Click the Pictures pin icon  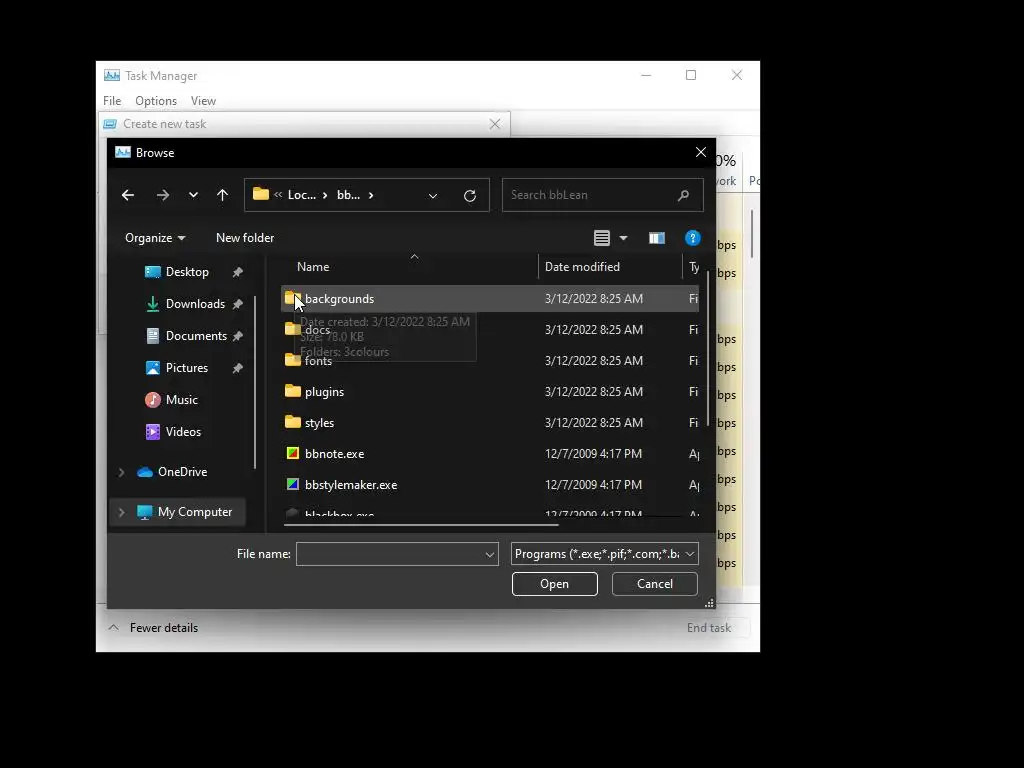tap(238, 368)
